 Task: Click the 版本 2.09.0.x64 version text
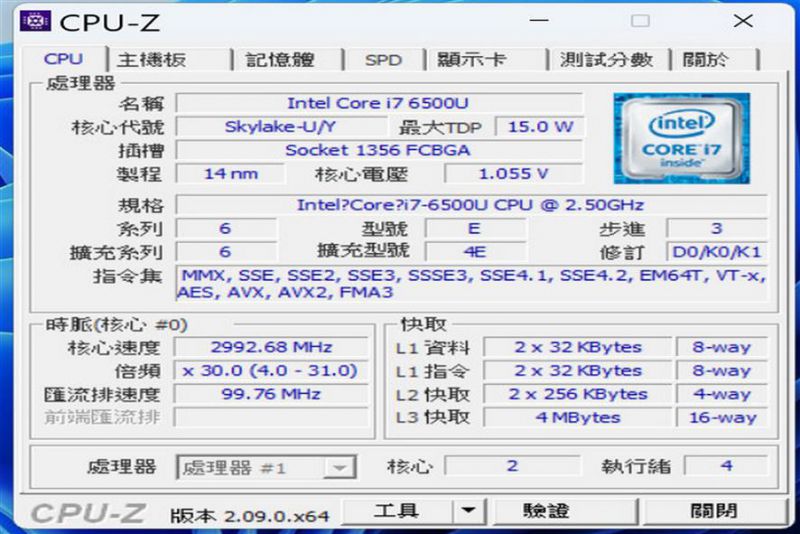pos(249,516)
